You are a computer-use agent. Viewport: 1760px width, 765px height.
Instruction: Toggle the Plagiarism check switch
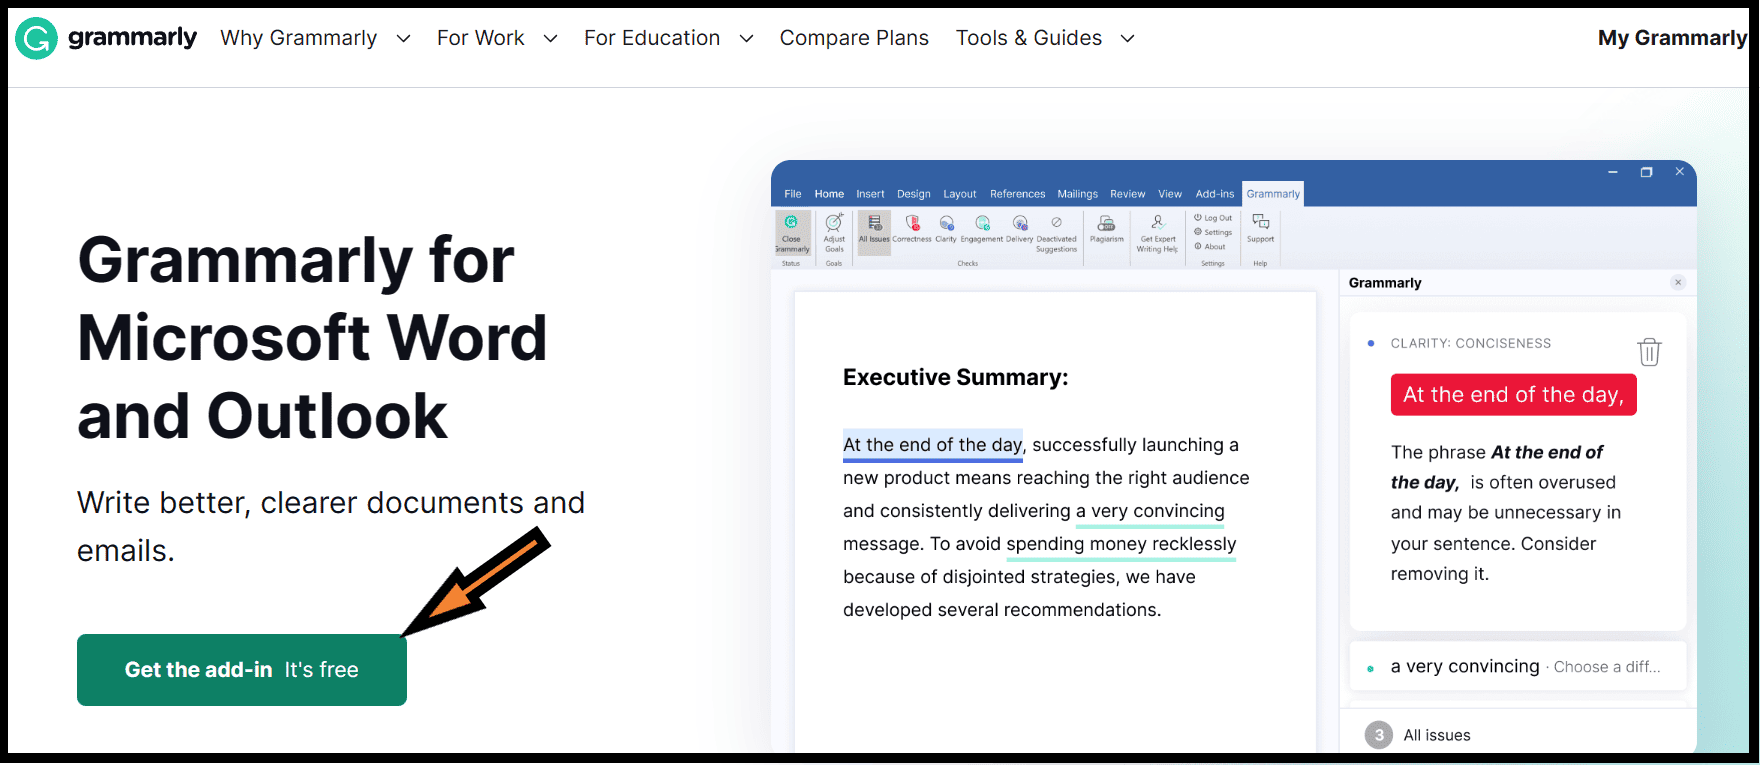[x=1106, y=229]
